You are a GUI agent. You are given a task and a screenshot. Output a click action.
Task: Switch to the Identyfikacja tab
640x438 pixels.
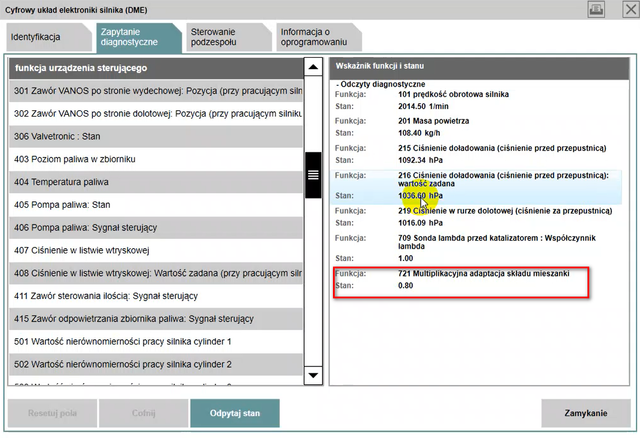pos(48,37)
